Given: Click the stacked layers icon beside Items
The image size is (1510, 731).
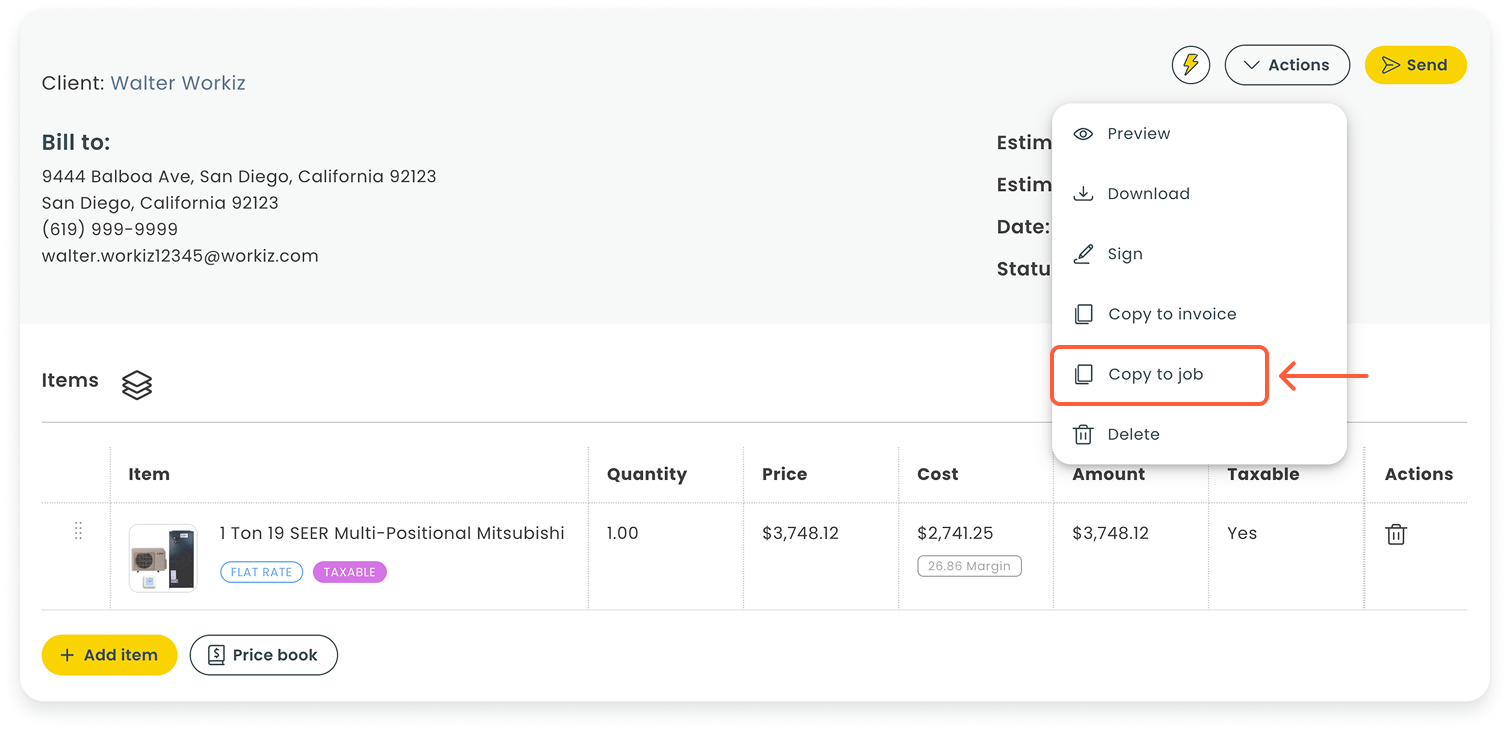Looking at the screenshot, I should click(137, 385).
